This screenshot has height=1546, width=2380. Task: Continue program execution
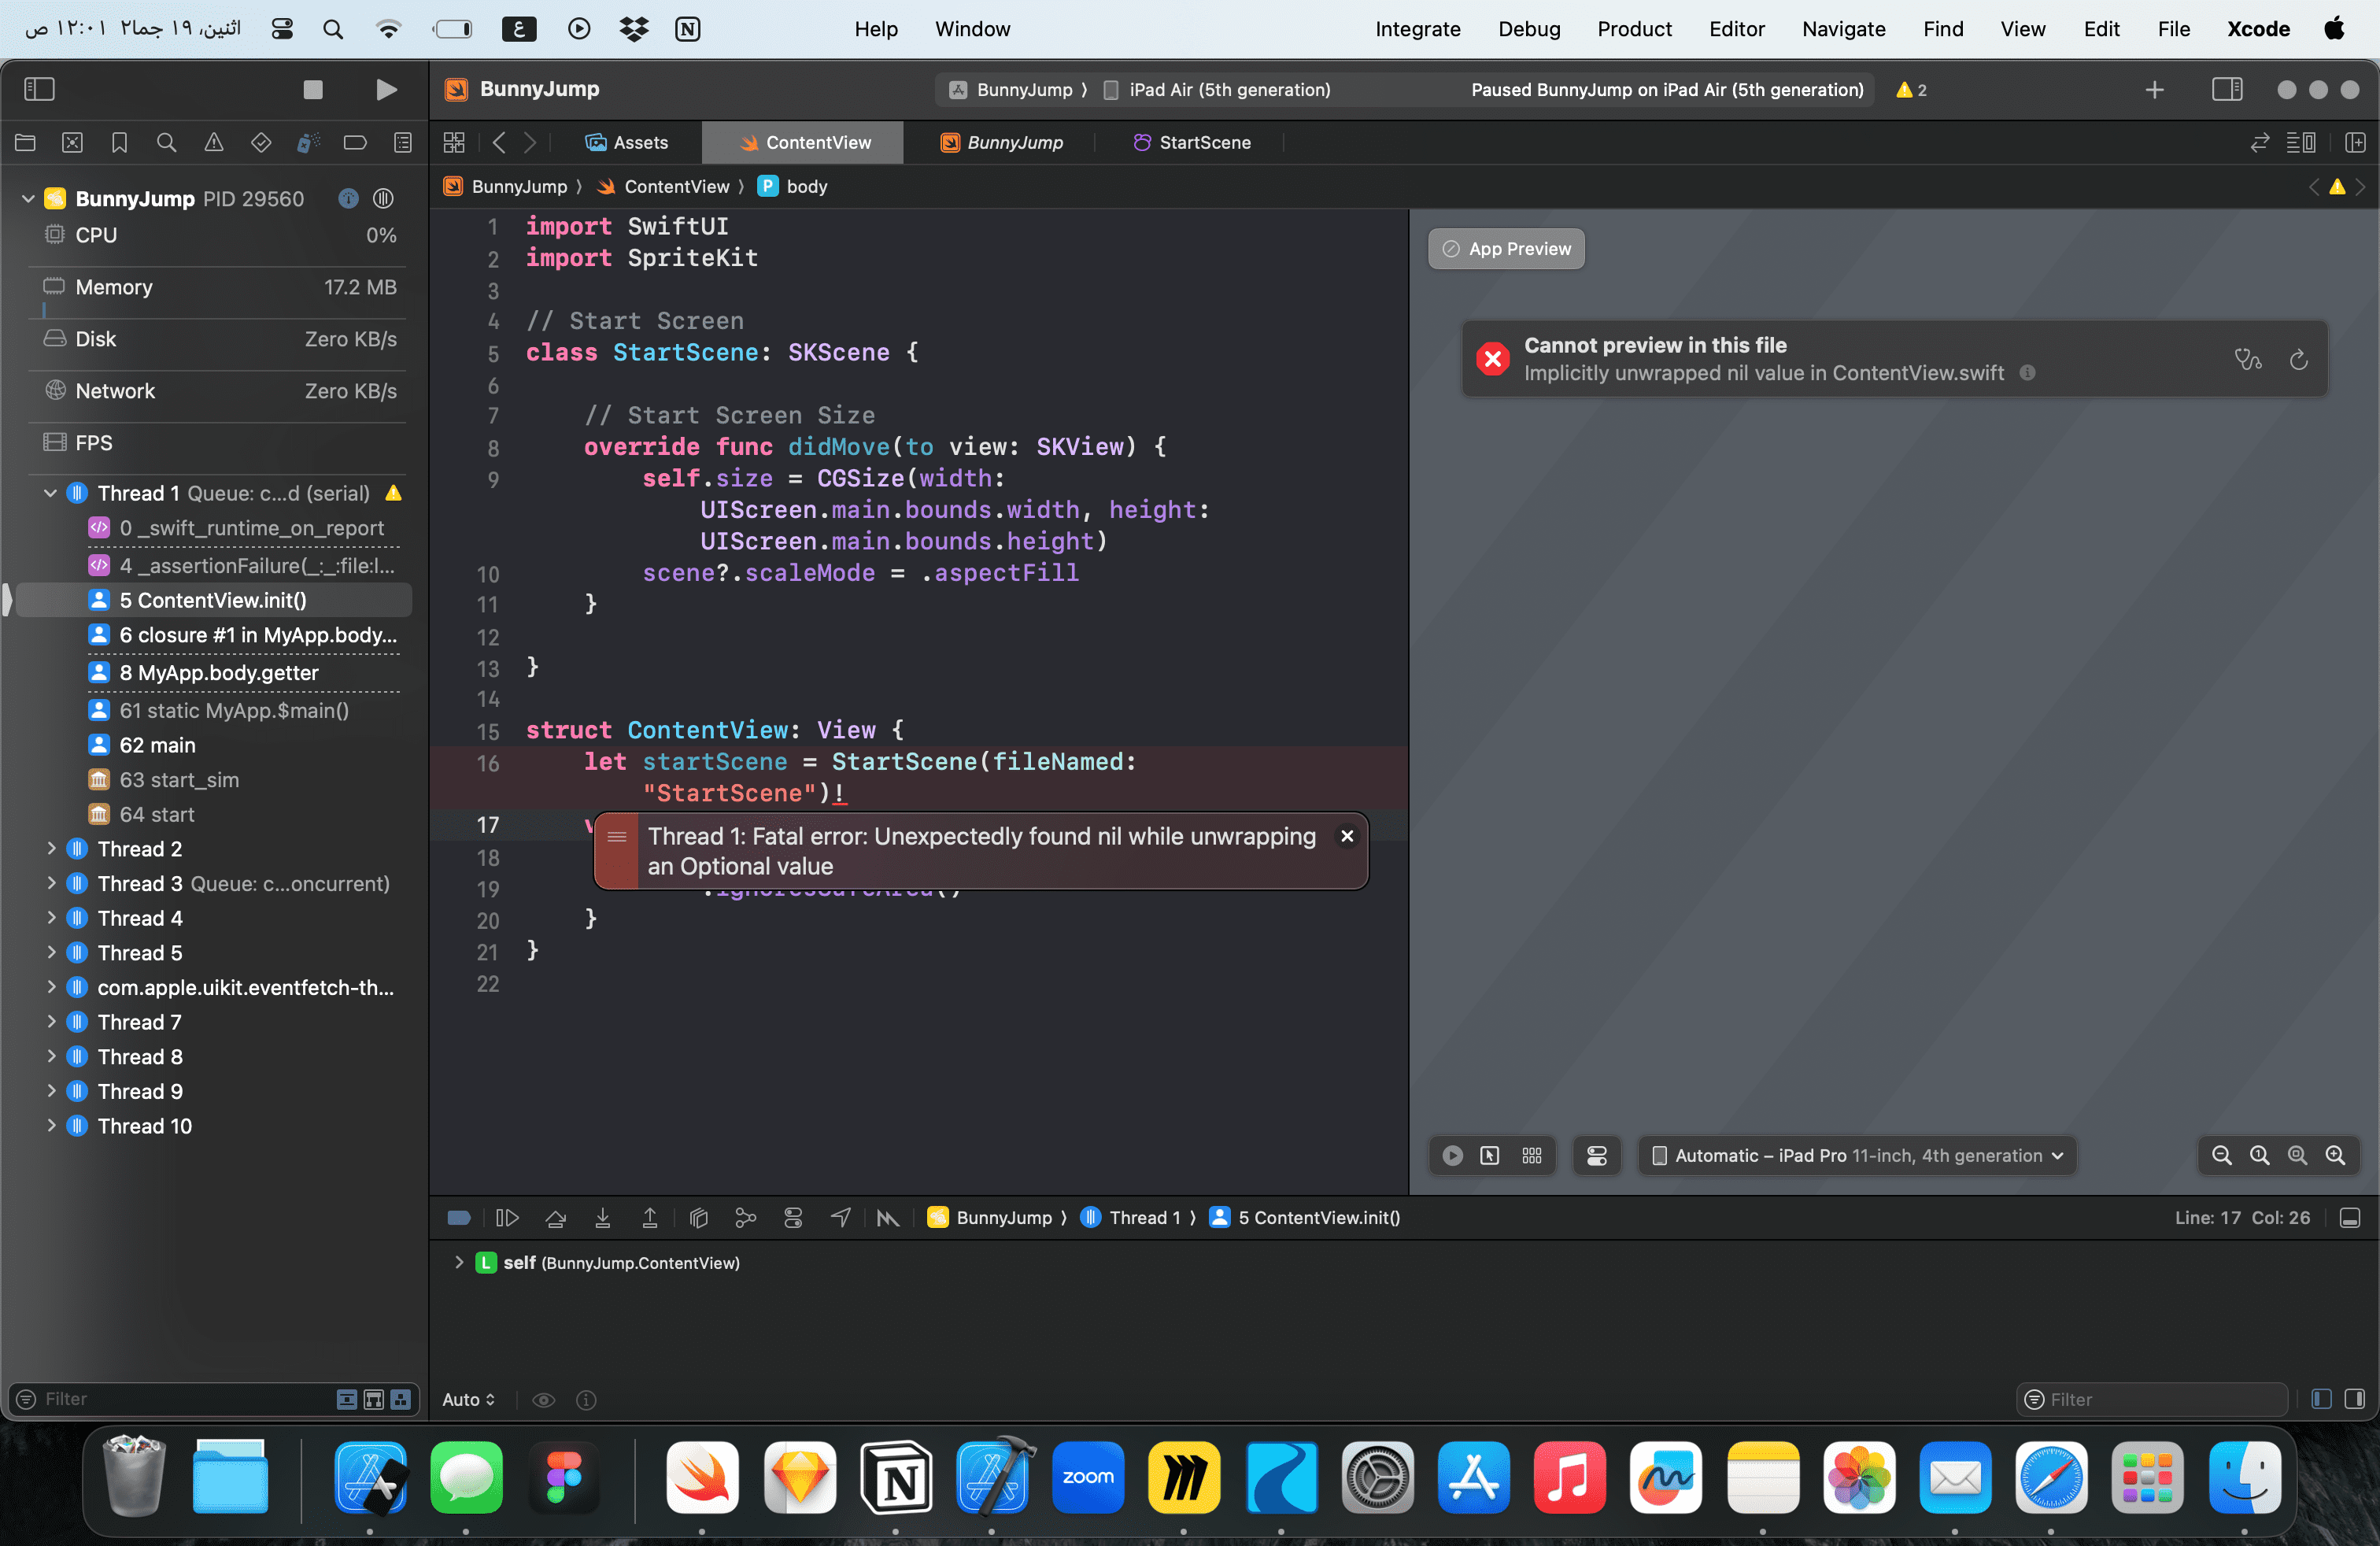coord(507,1217)
